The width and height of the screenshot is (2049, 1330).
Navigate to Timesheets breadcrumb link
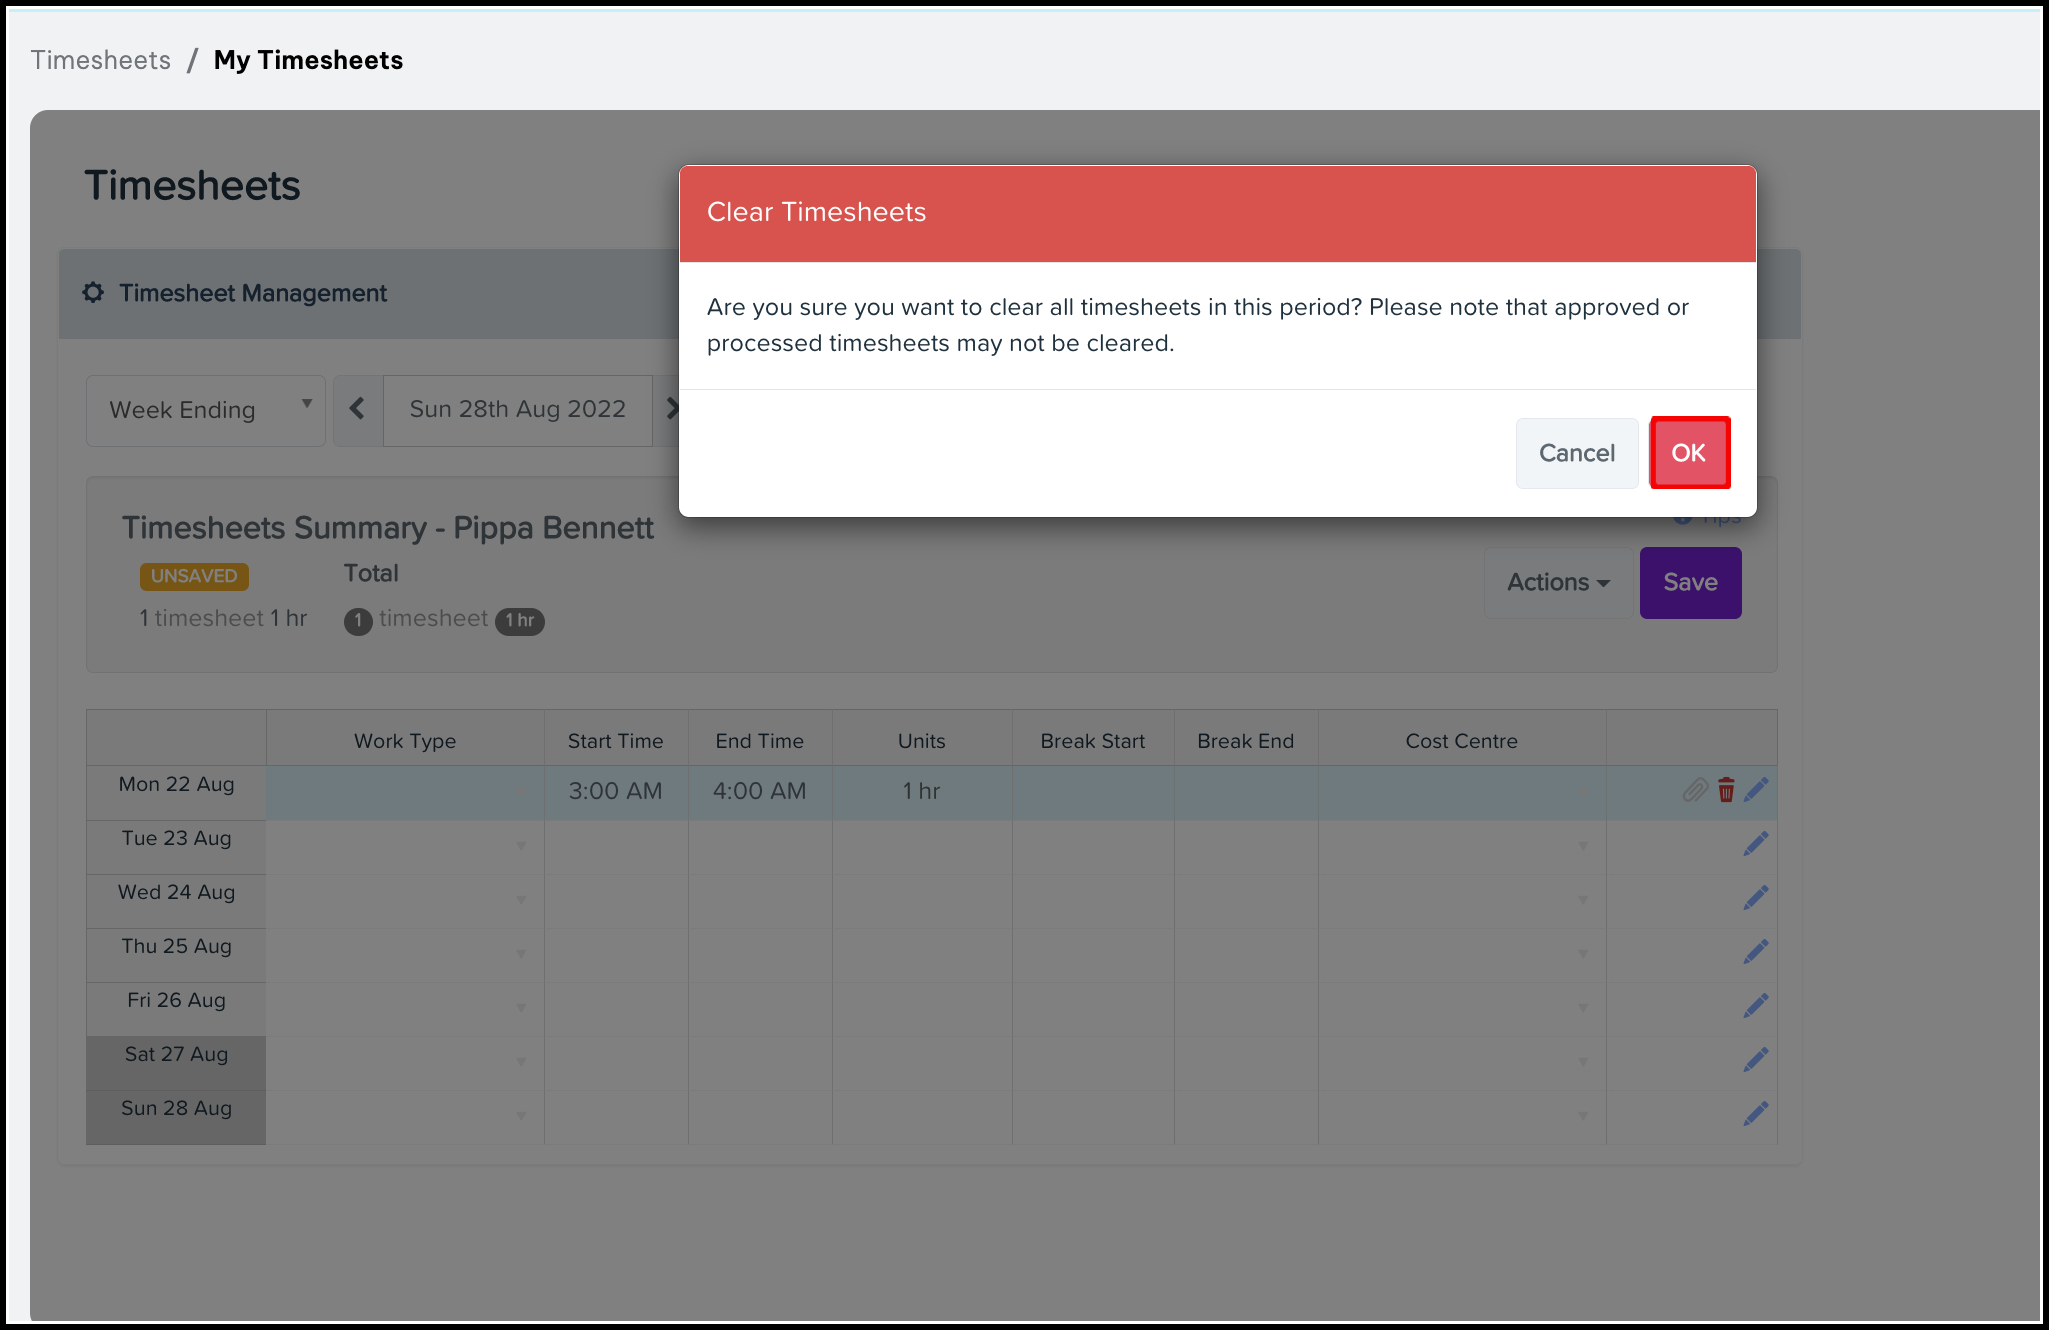[x=101, y=60]
